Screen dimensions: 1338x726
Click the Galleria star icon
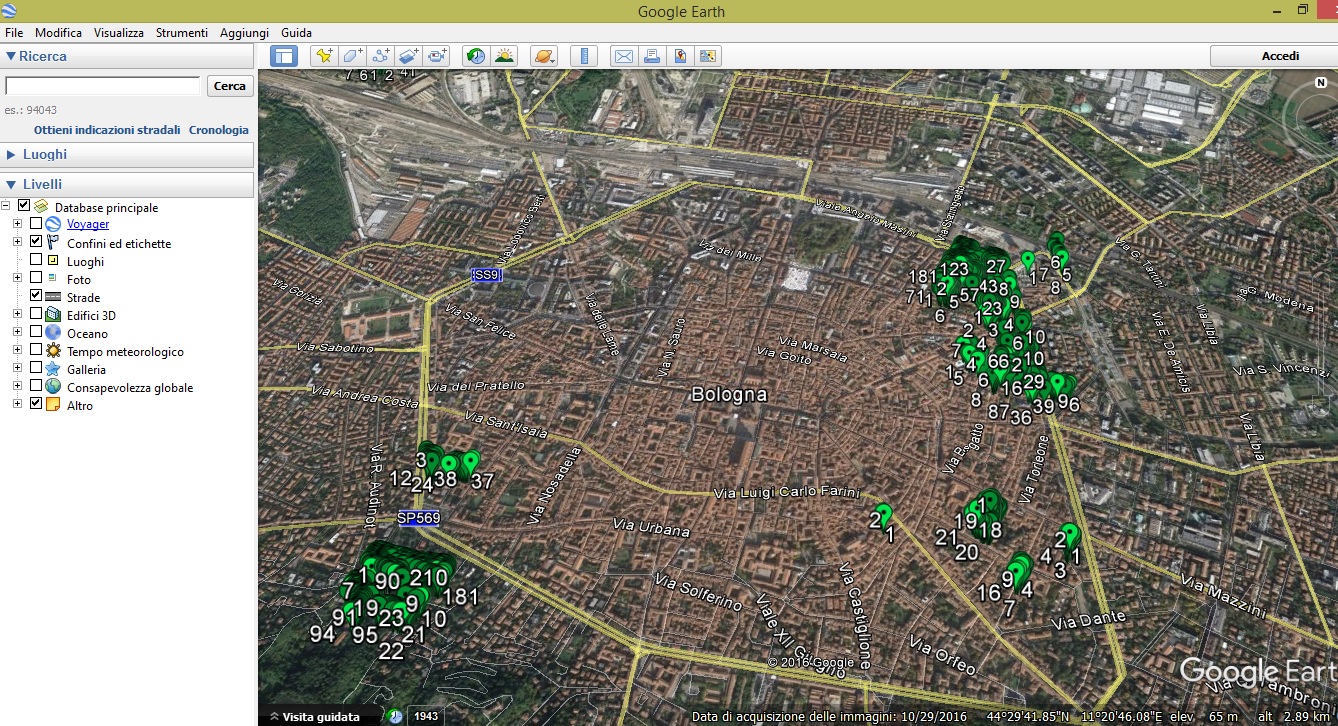pos(53,369)
